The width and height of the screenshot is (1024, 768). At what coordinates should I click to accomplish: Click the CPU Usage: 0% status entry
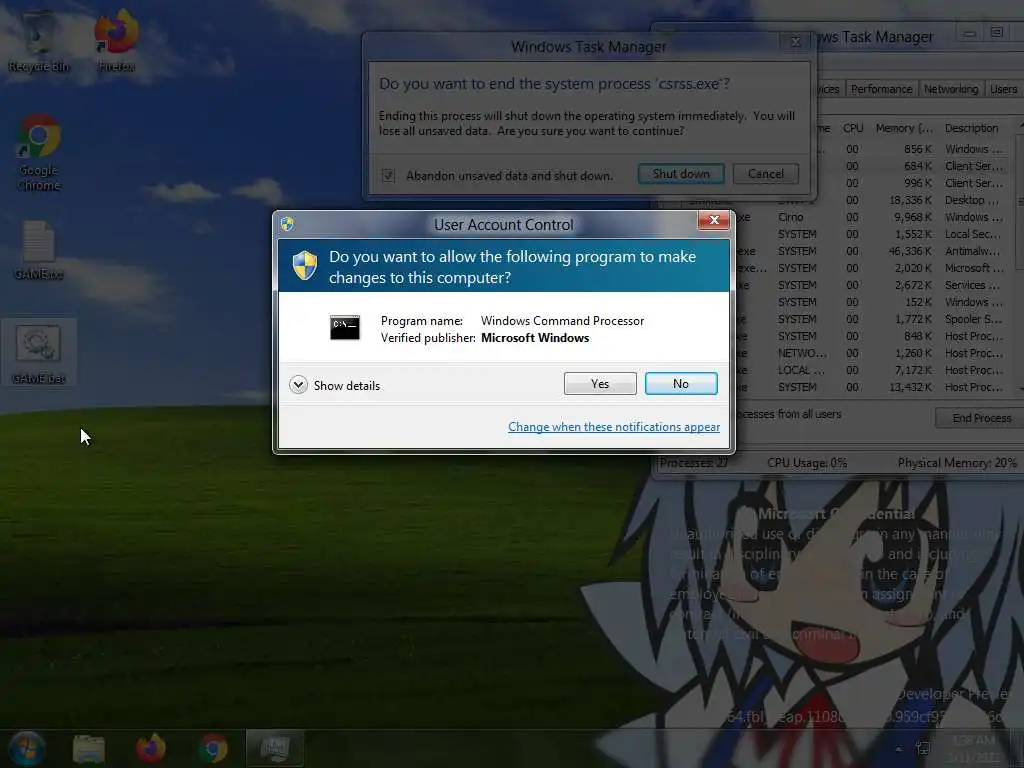807,462
